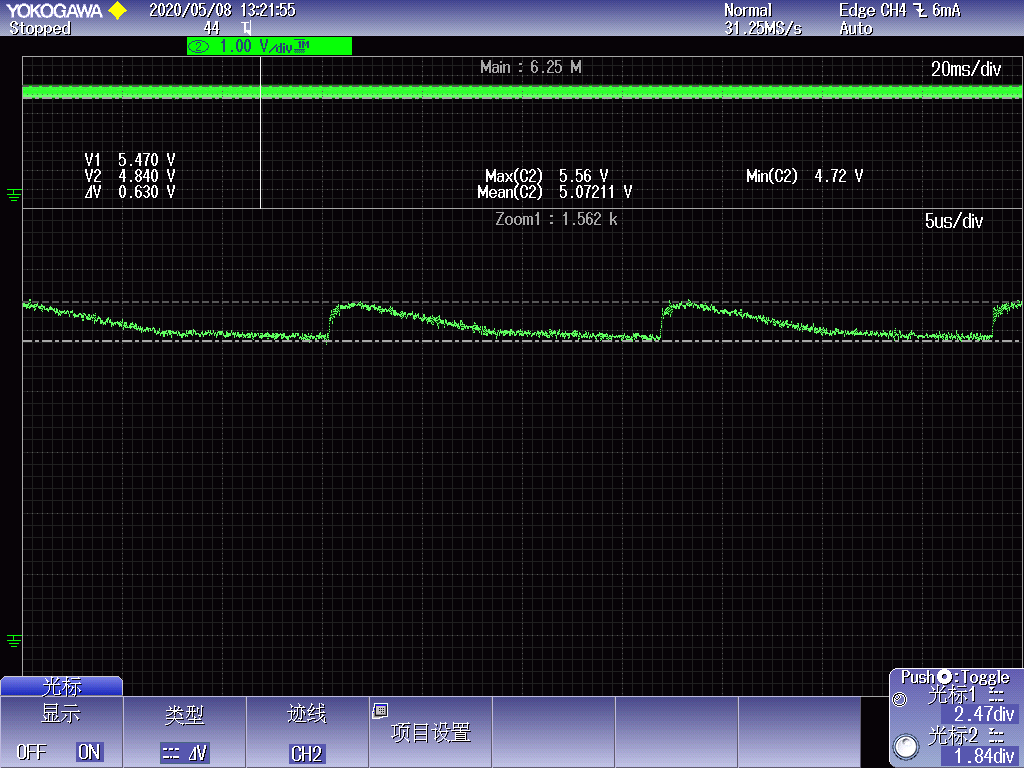The image size is (1024, 768).
Task: Click the Main : 6.25 M record length
Action: 530,67
